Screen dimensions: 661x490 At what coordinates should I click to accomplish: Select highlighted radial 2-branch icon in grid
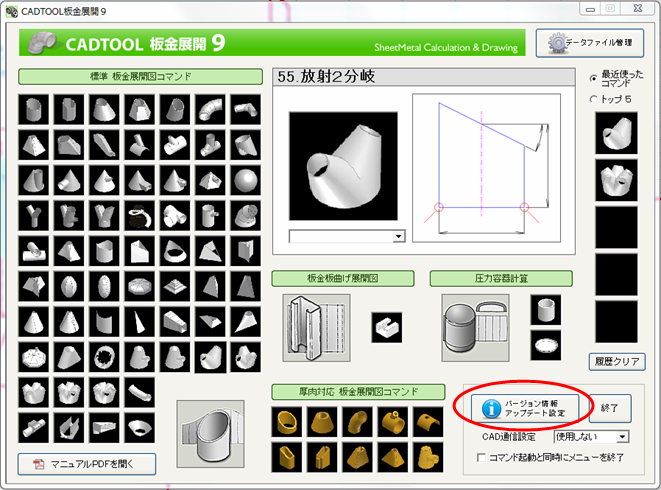(210, 357)
